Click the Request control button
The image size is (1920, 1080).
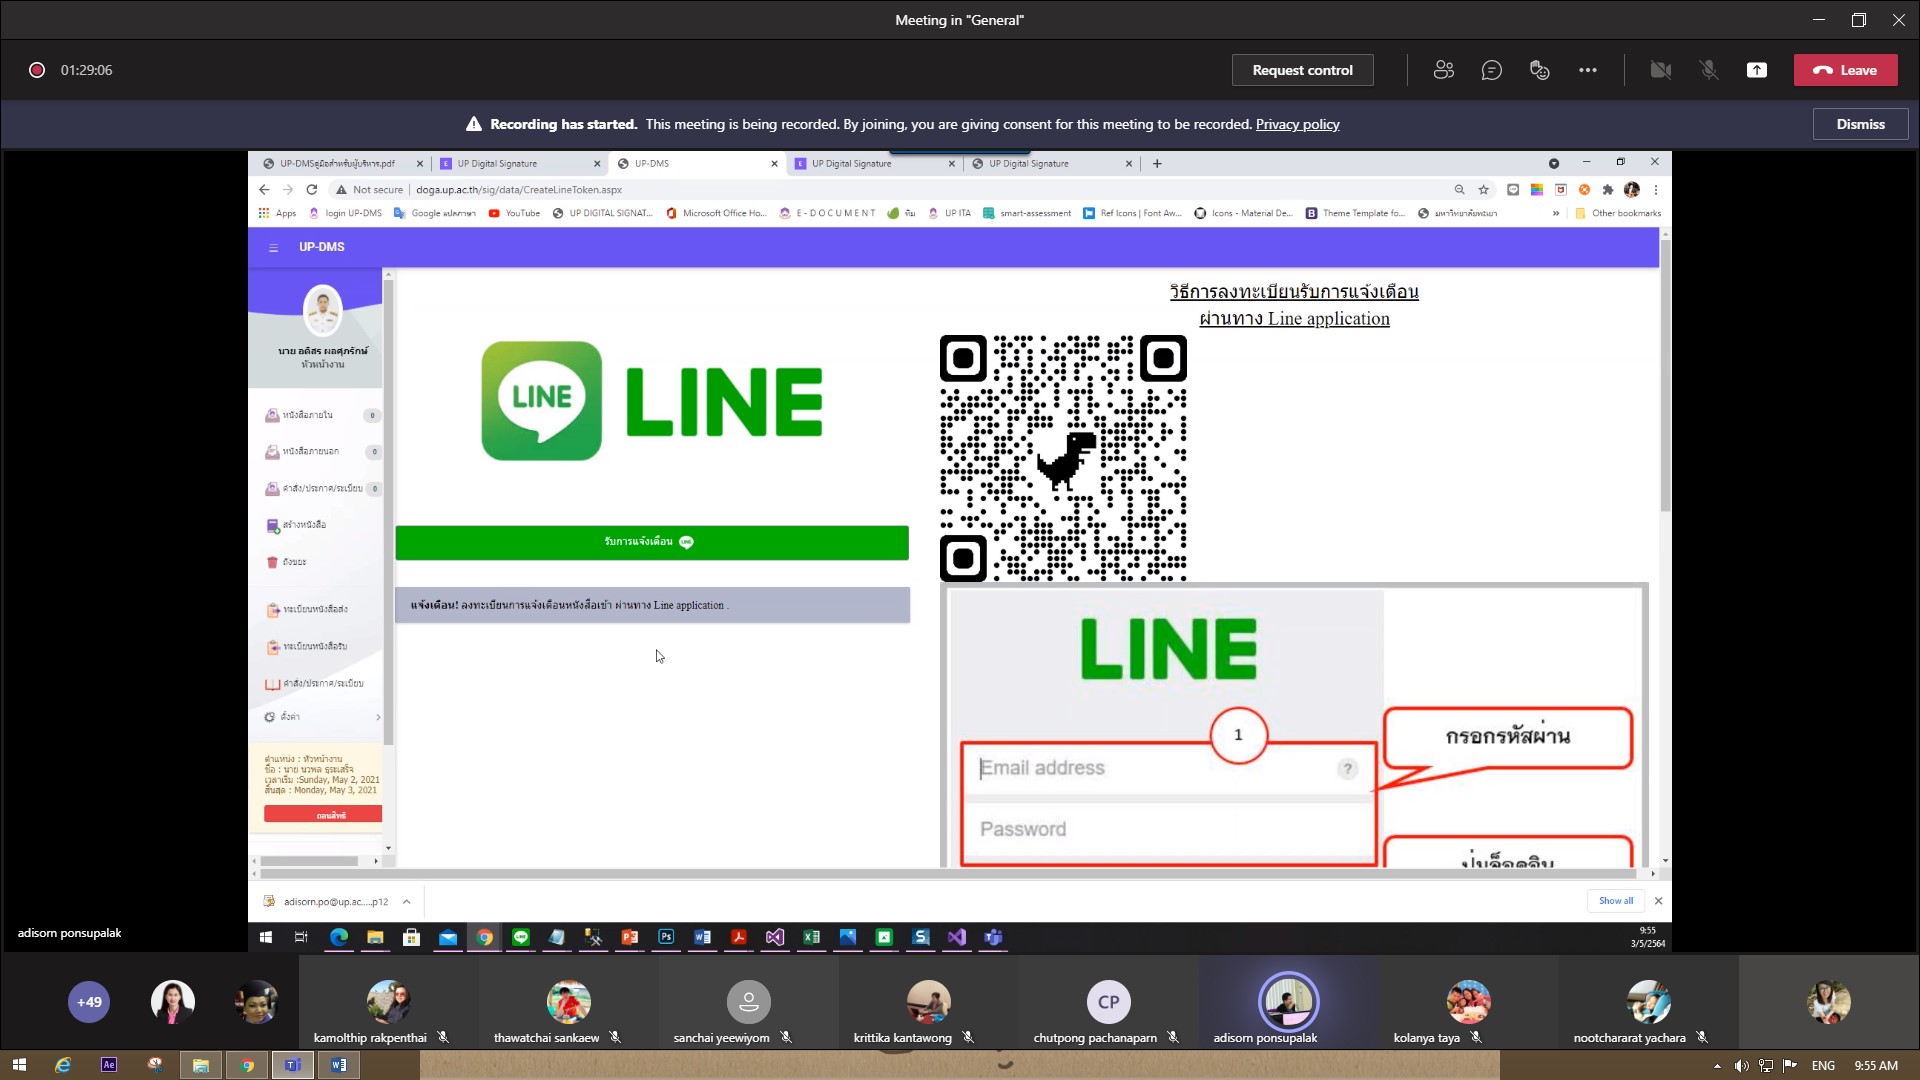1302,70
